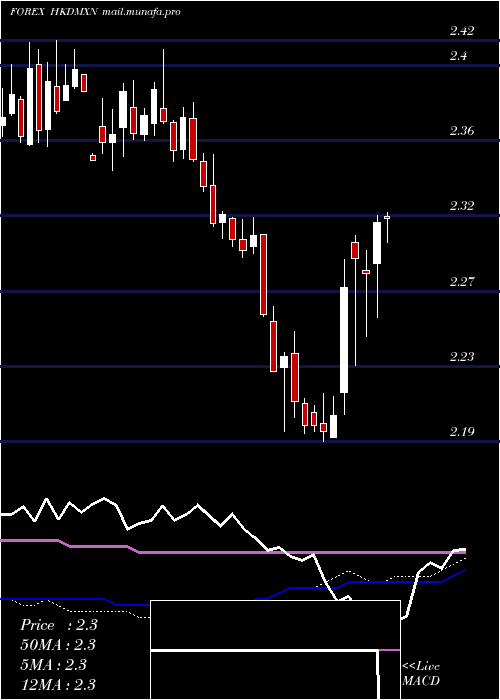This screenshot has width=500, height=700.
Task: Click the 2.4 price axis label
Action: point(458,56)
